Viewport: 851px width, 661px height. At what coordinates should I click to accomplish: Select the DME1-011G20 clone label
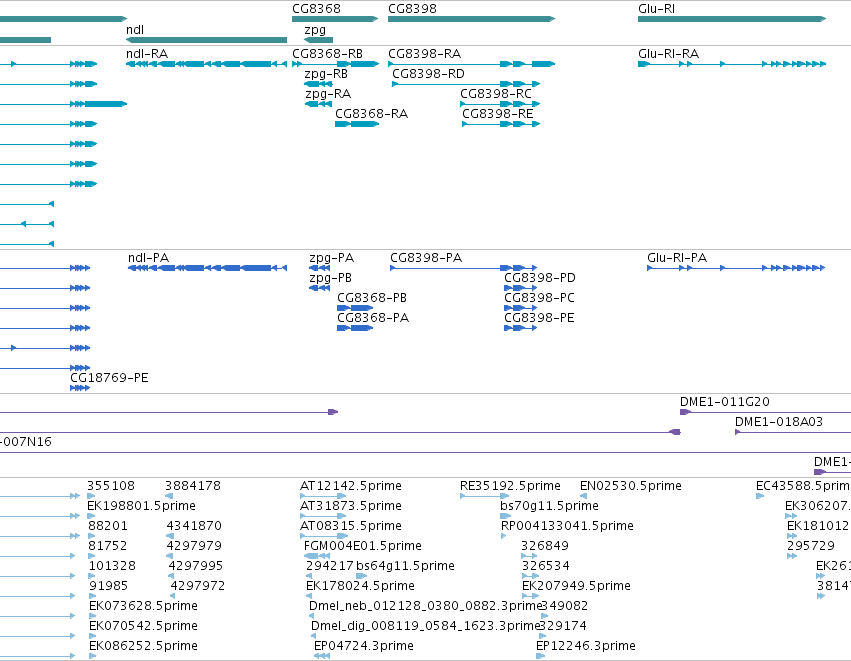725,402
